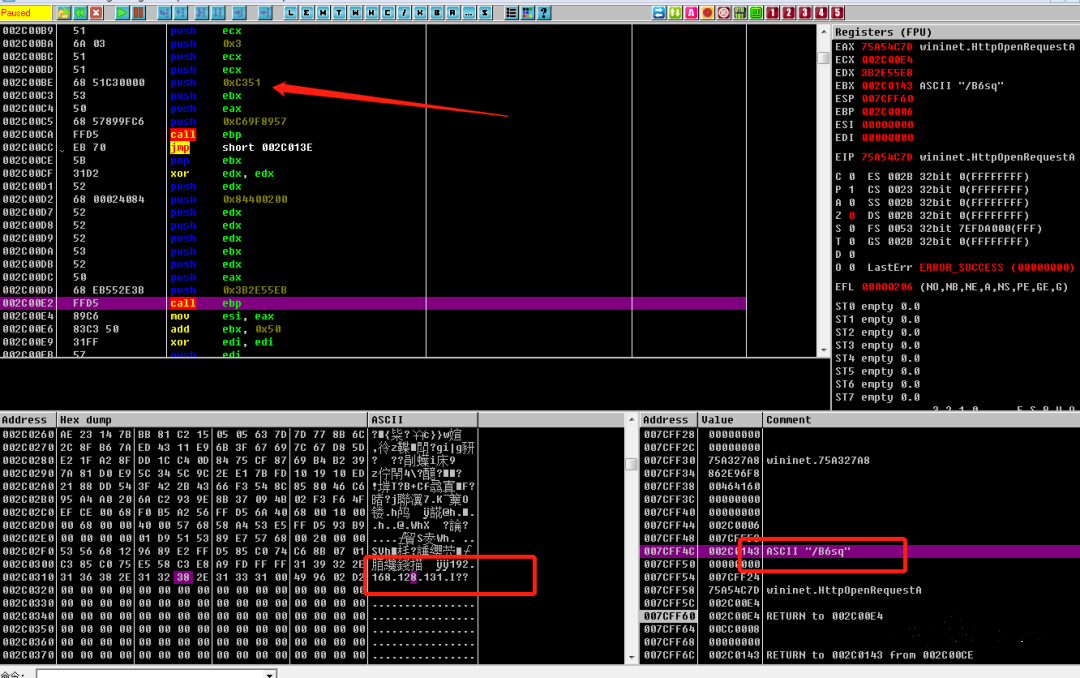Open help with question mark icon
1080x678 pixels.
click(x=543, y=13)
